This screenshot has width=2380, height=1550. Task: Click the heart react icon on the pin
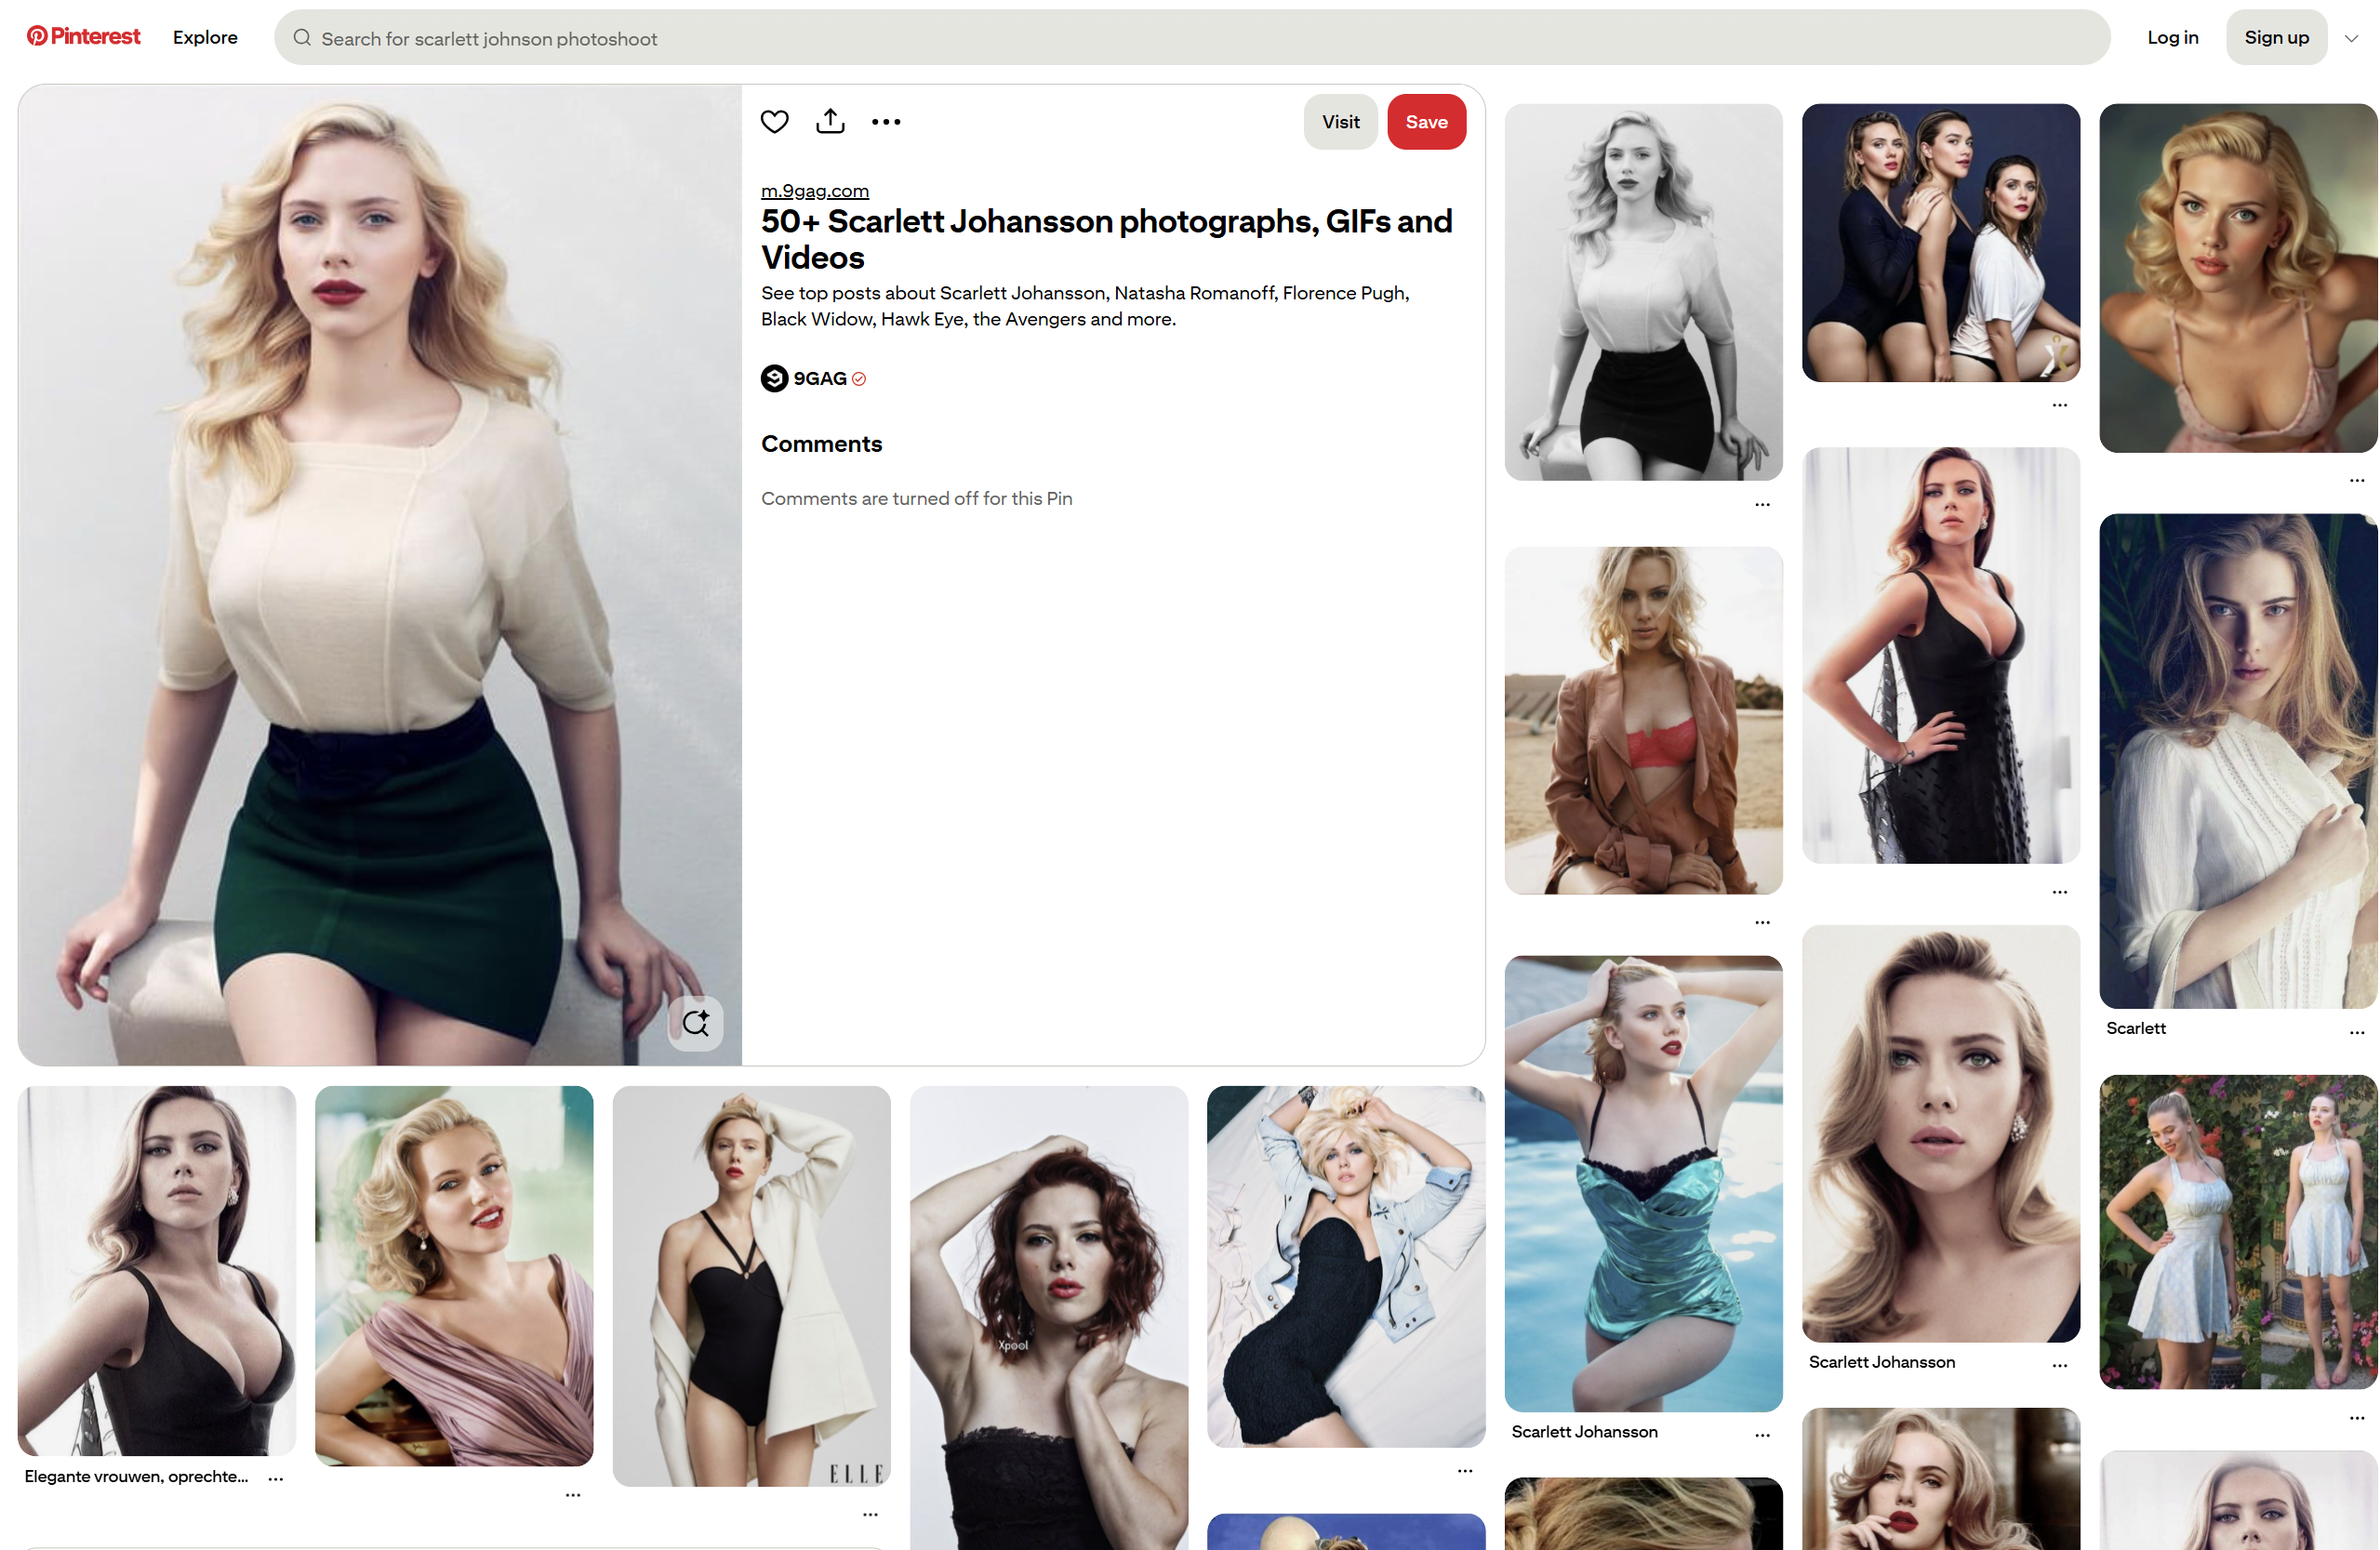(774, 122)
